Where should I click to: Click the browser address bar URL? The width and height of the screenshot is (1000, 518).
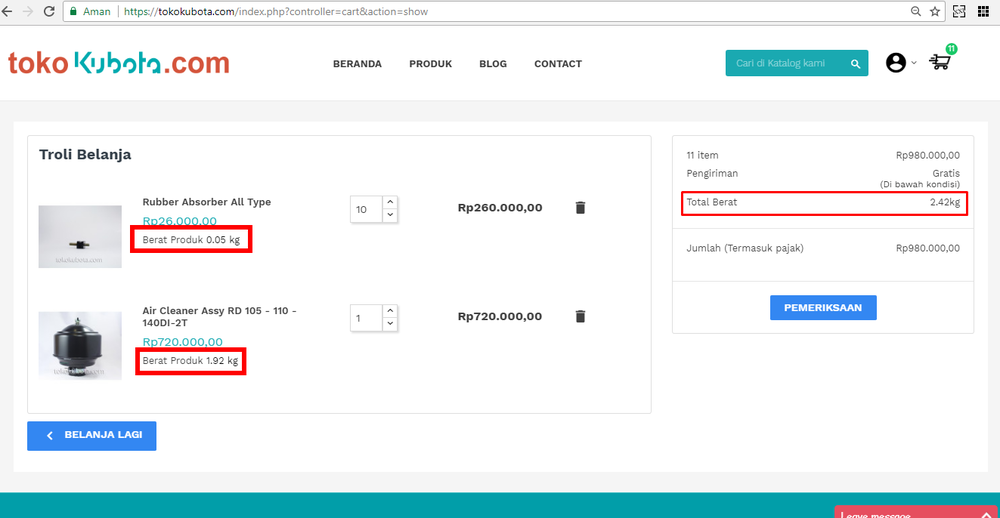276,11
